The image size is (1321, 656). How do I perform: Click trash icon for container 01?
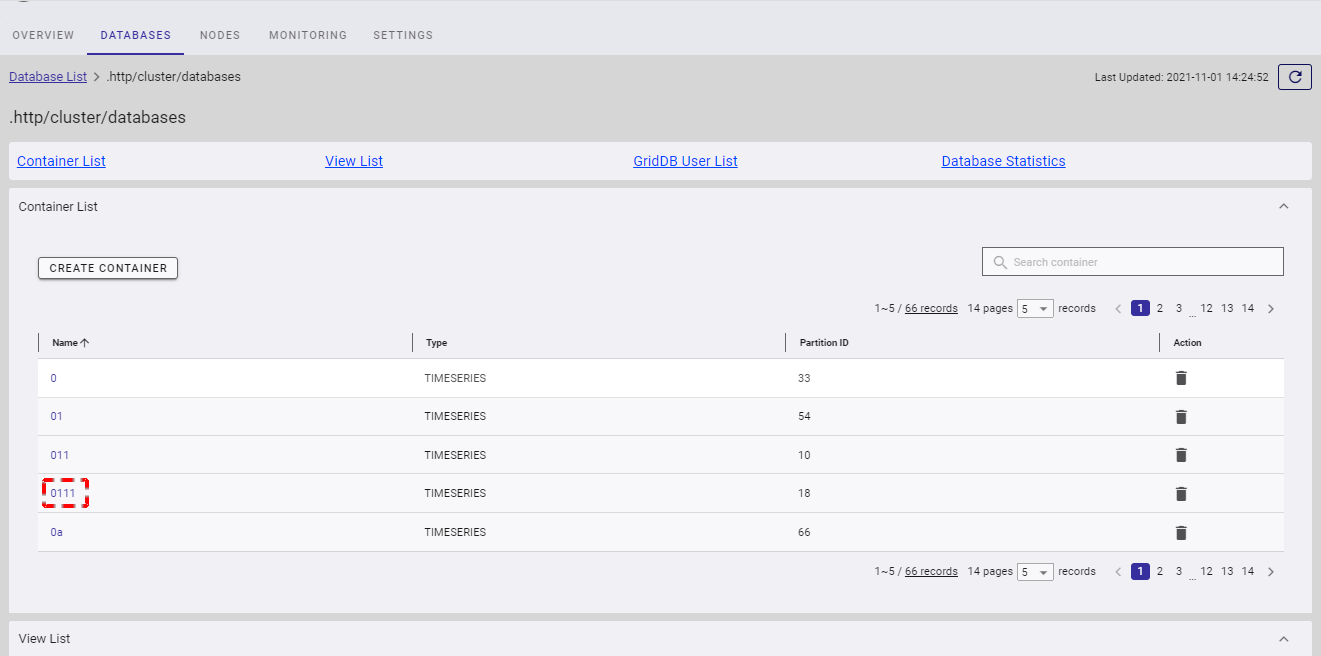[1181, 417]
